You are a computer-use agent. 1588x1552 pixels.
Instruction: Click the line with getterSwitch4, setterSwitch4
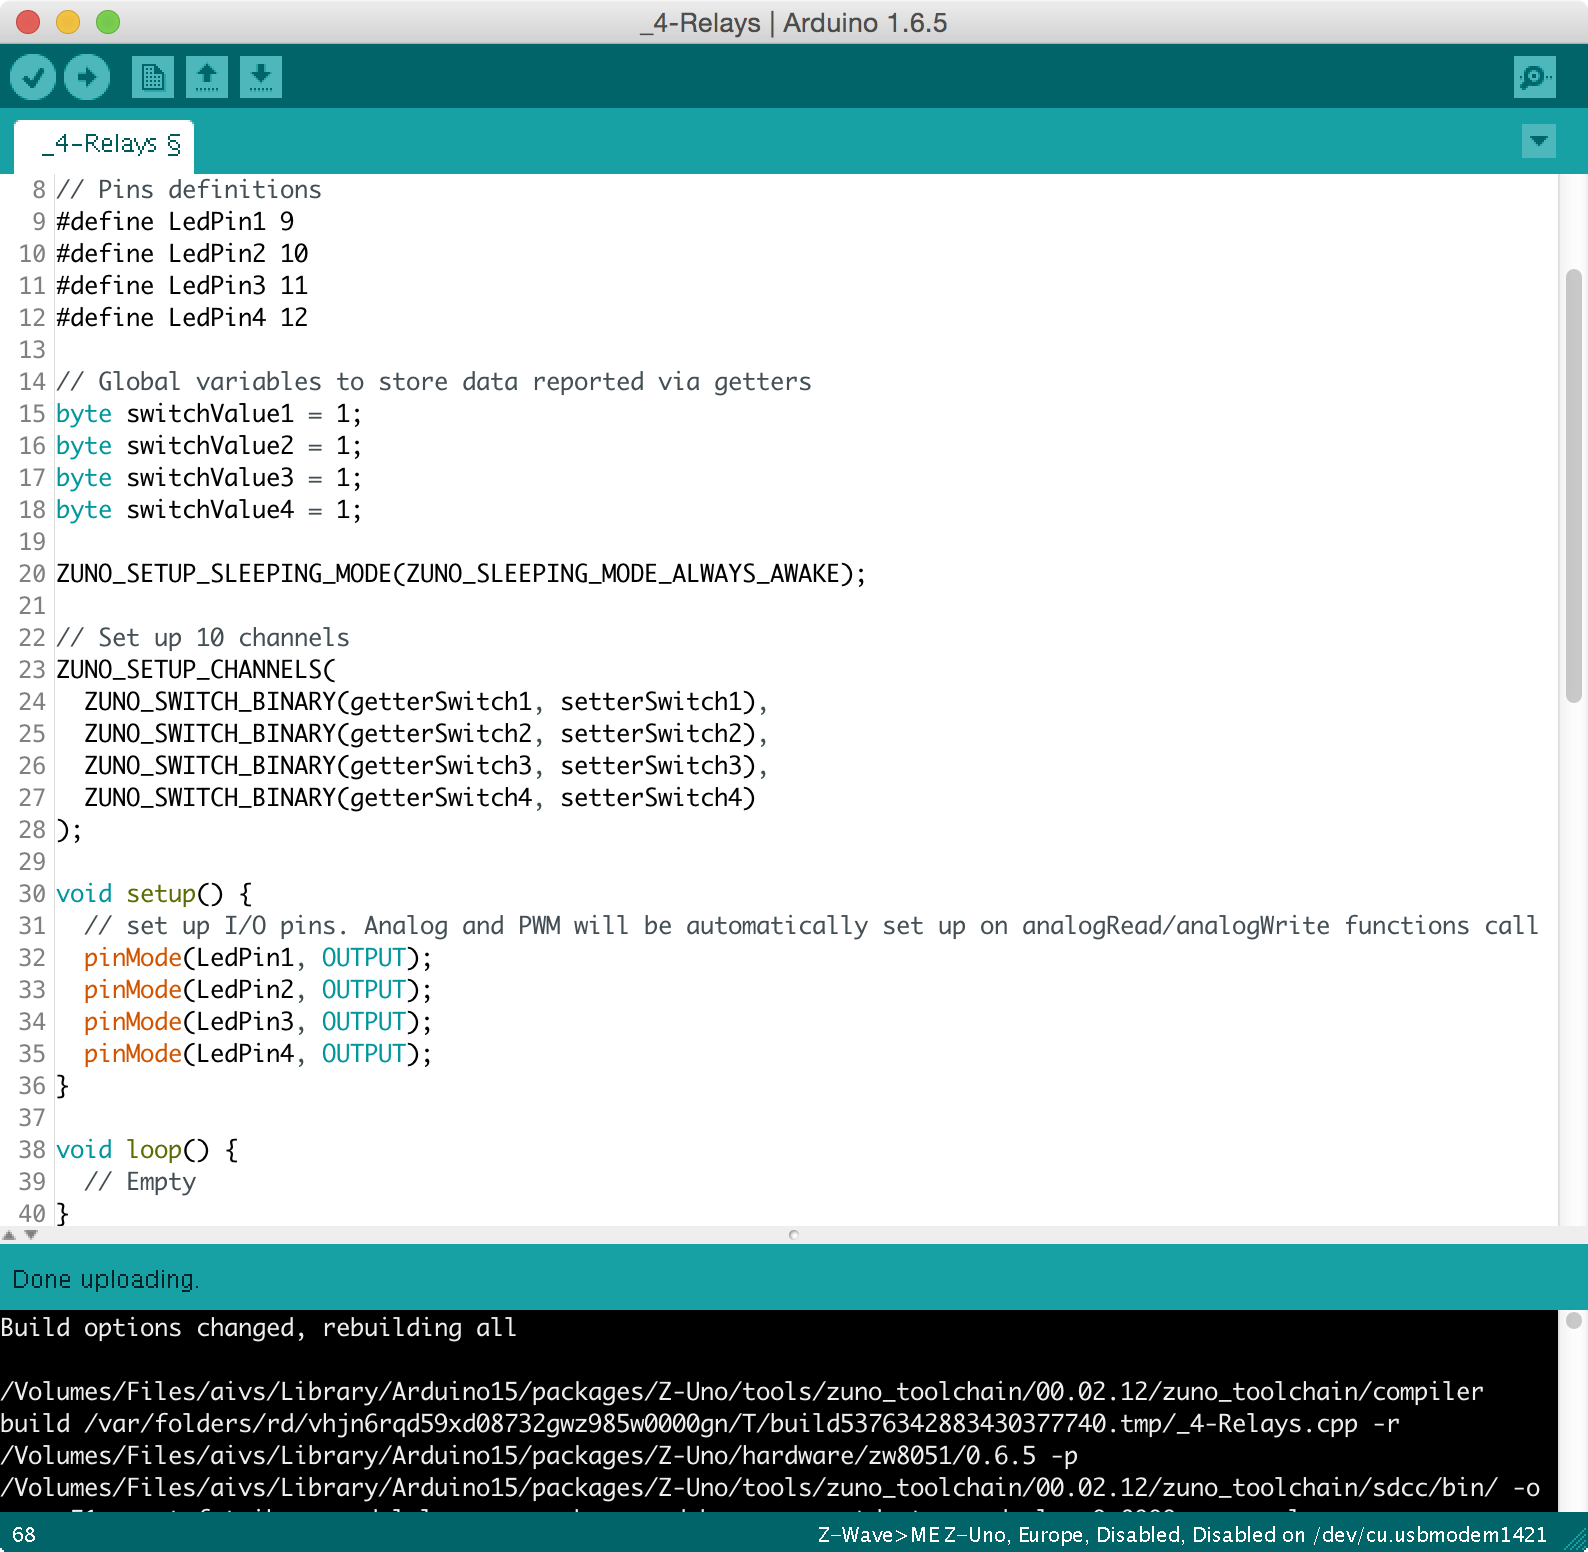pyautogui.click(x=420, y=797)
